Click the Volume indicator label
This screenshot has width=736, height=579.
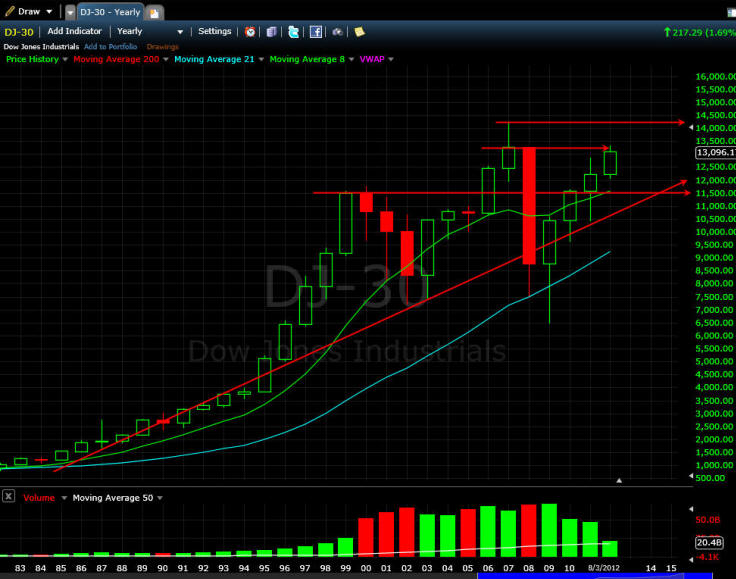tap(39, 498)
